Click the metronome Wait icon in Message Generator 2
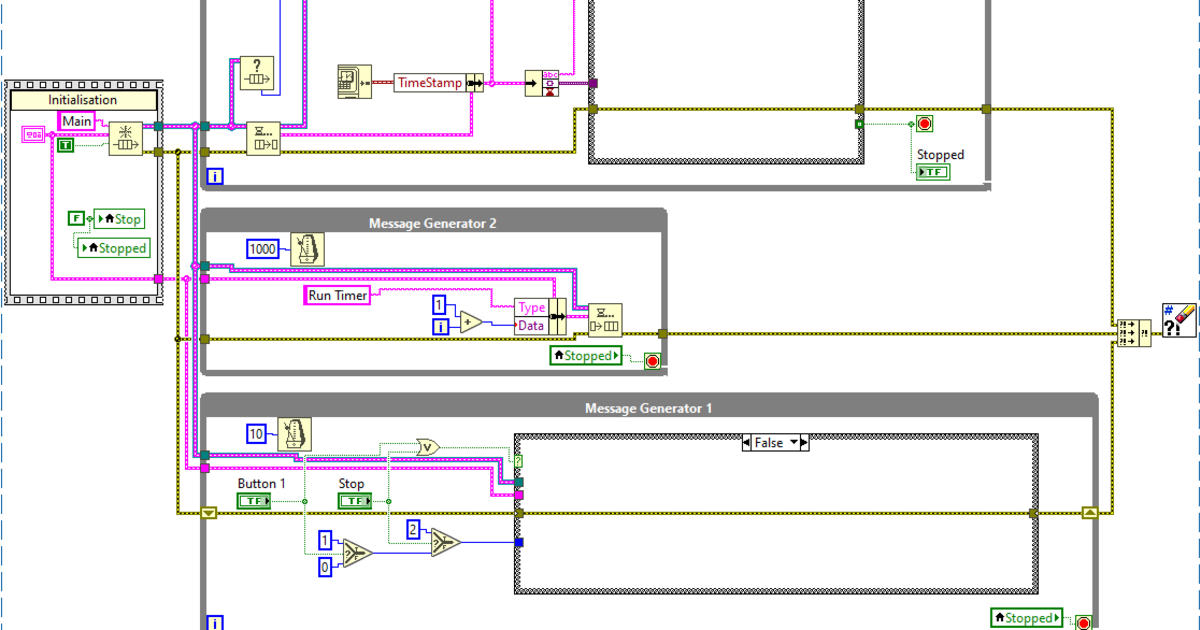1200x630 pixels. 306,248
